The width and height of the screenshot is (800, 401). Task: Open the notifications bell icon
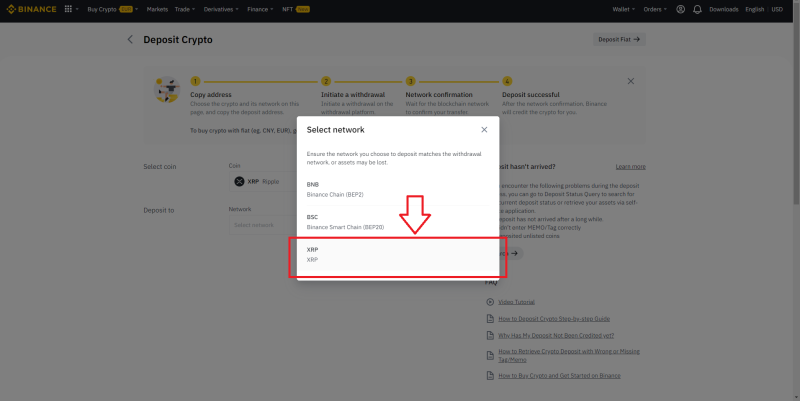[697, 9]
